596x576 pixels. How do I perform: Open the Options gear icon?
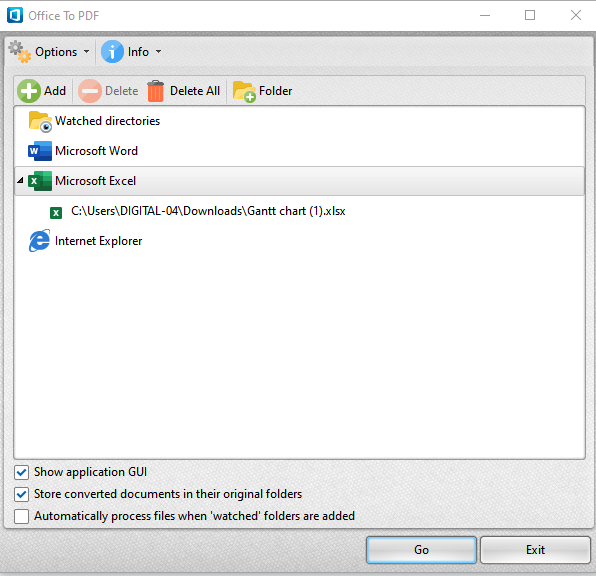[x=19, y=52]
